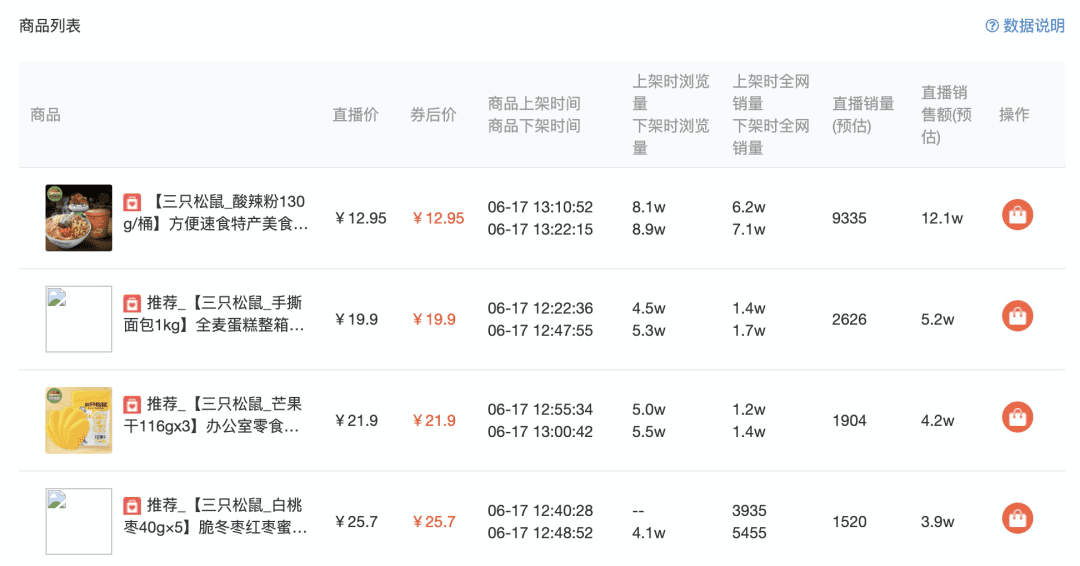Open the 三只松鼠_手撕面包1kg product title
The image size is (1080, 566).
point(227,314)
